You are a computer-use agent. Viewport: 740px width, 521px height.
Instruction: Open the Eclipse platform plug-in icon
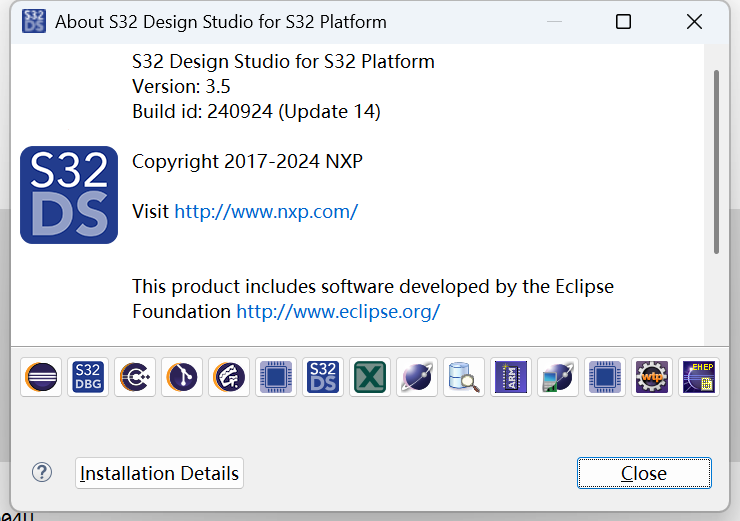tap(41, 377)
